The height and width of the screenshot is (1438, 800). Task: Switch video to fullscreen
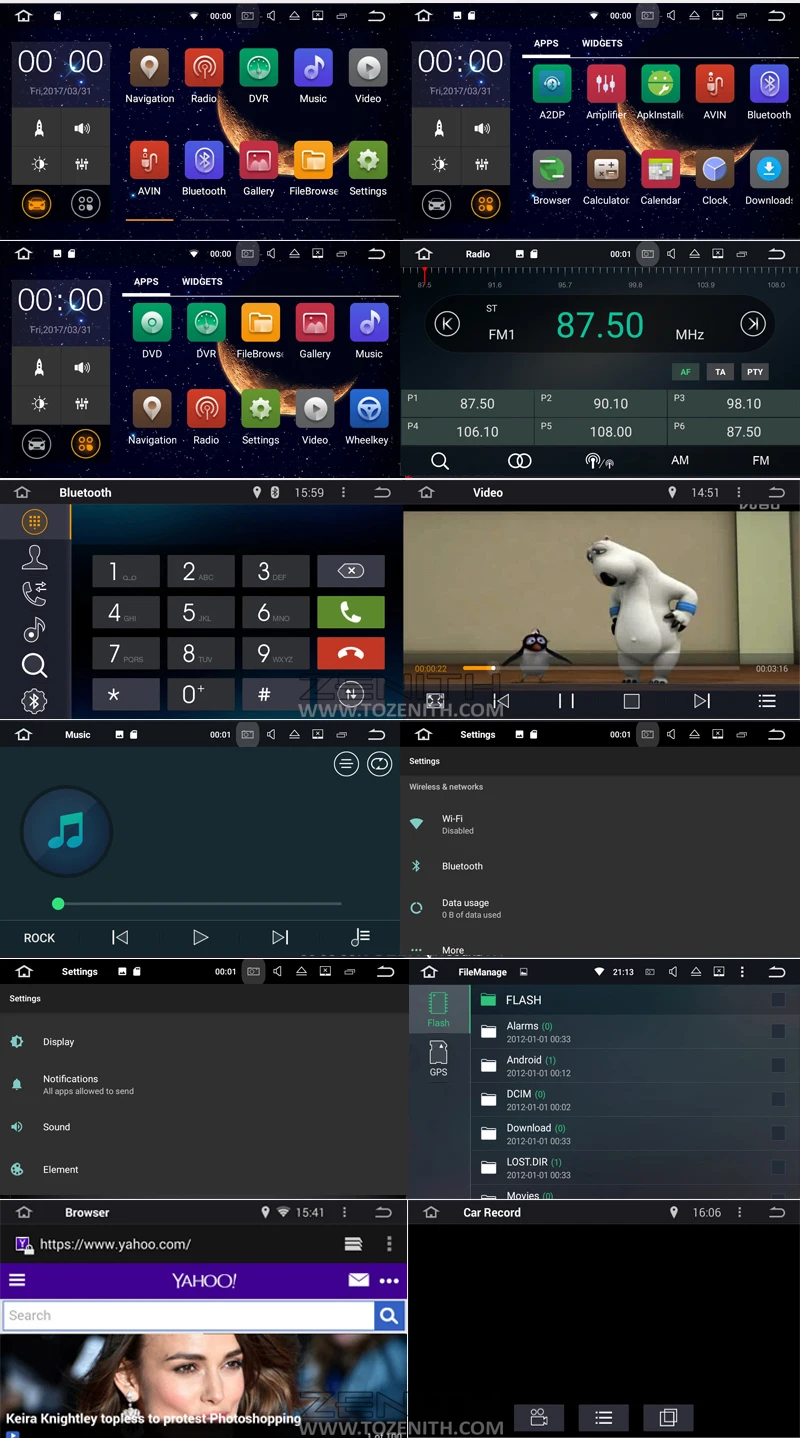(x=435, y=701)
